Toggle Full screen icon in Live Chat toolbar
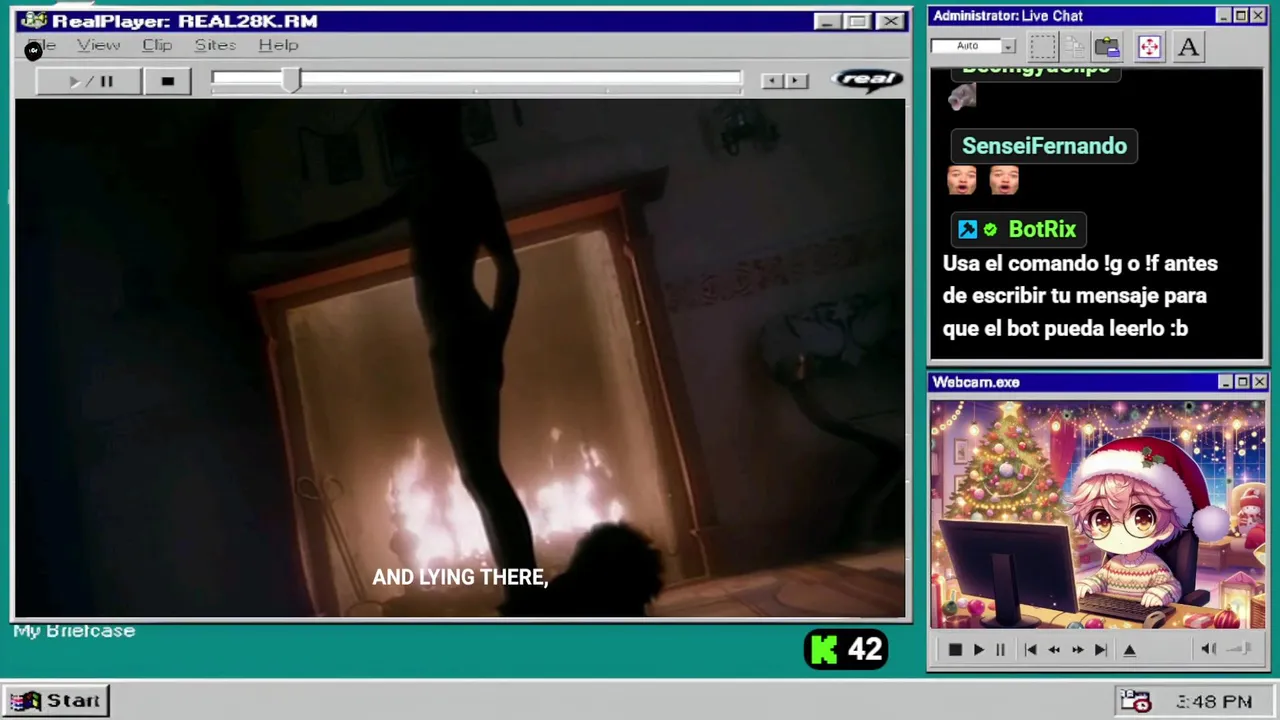Viewport: 1280px width, 720px height. 1149,46
